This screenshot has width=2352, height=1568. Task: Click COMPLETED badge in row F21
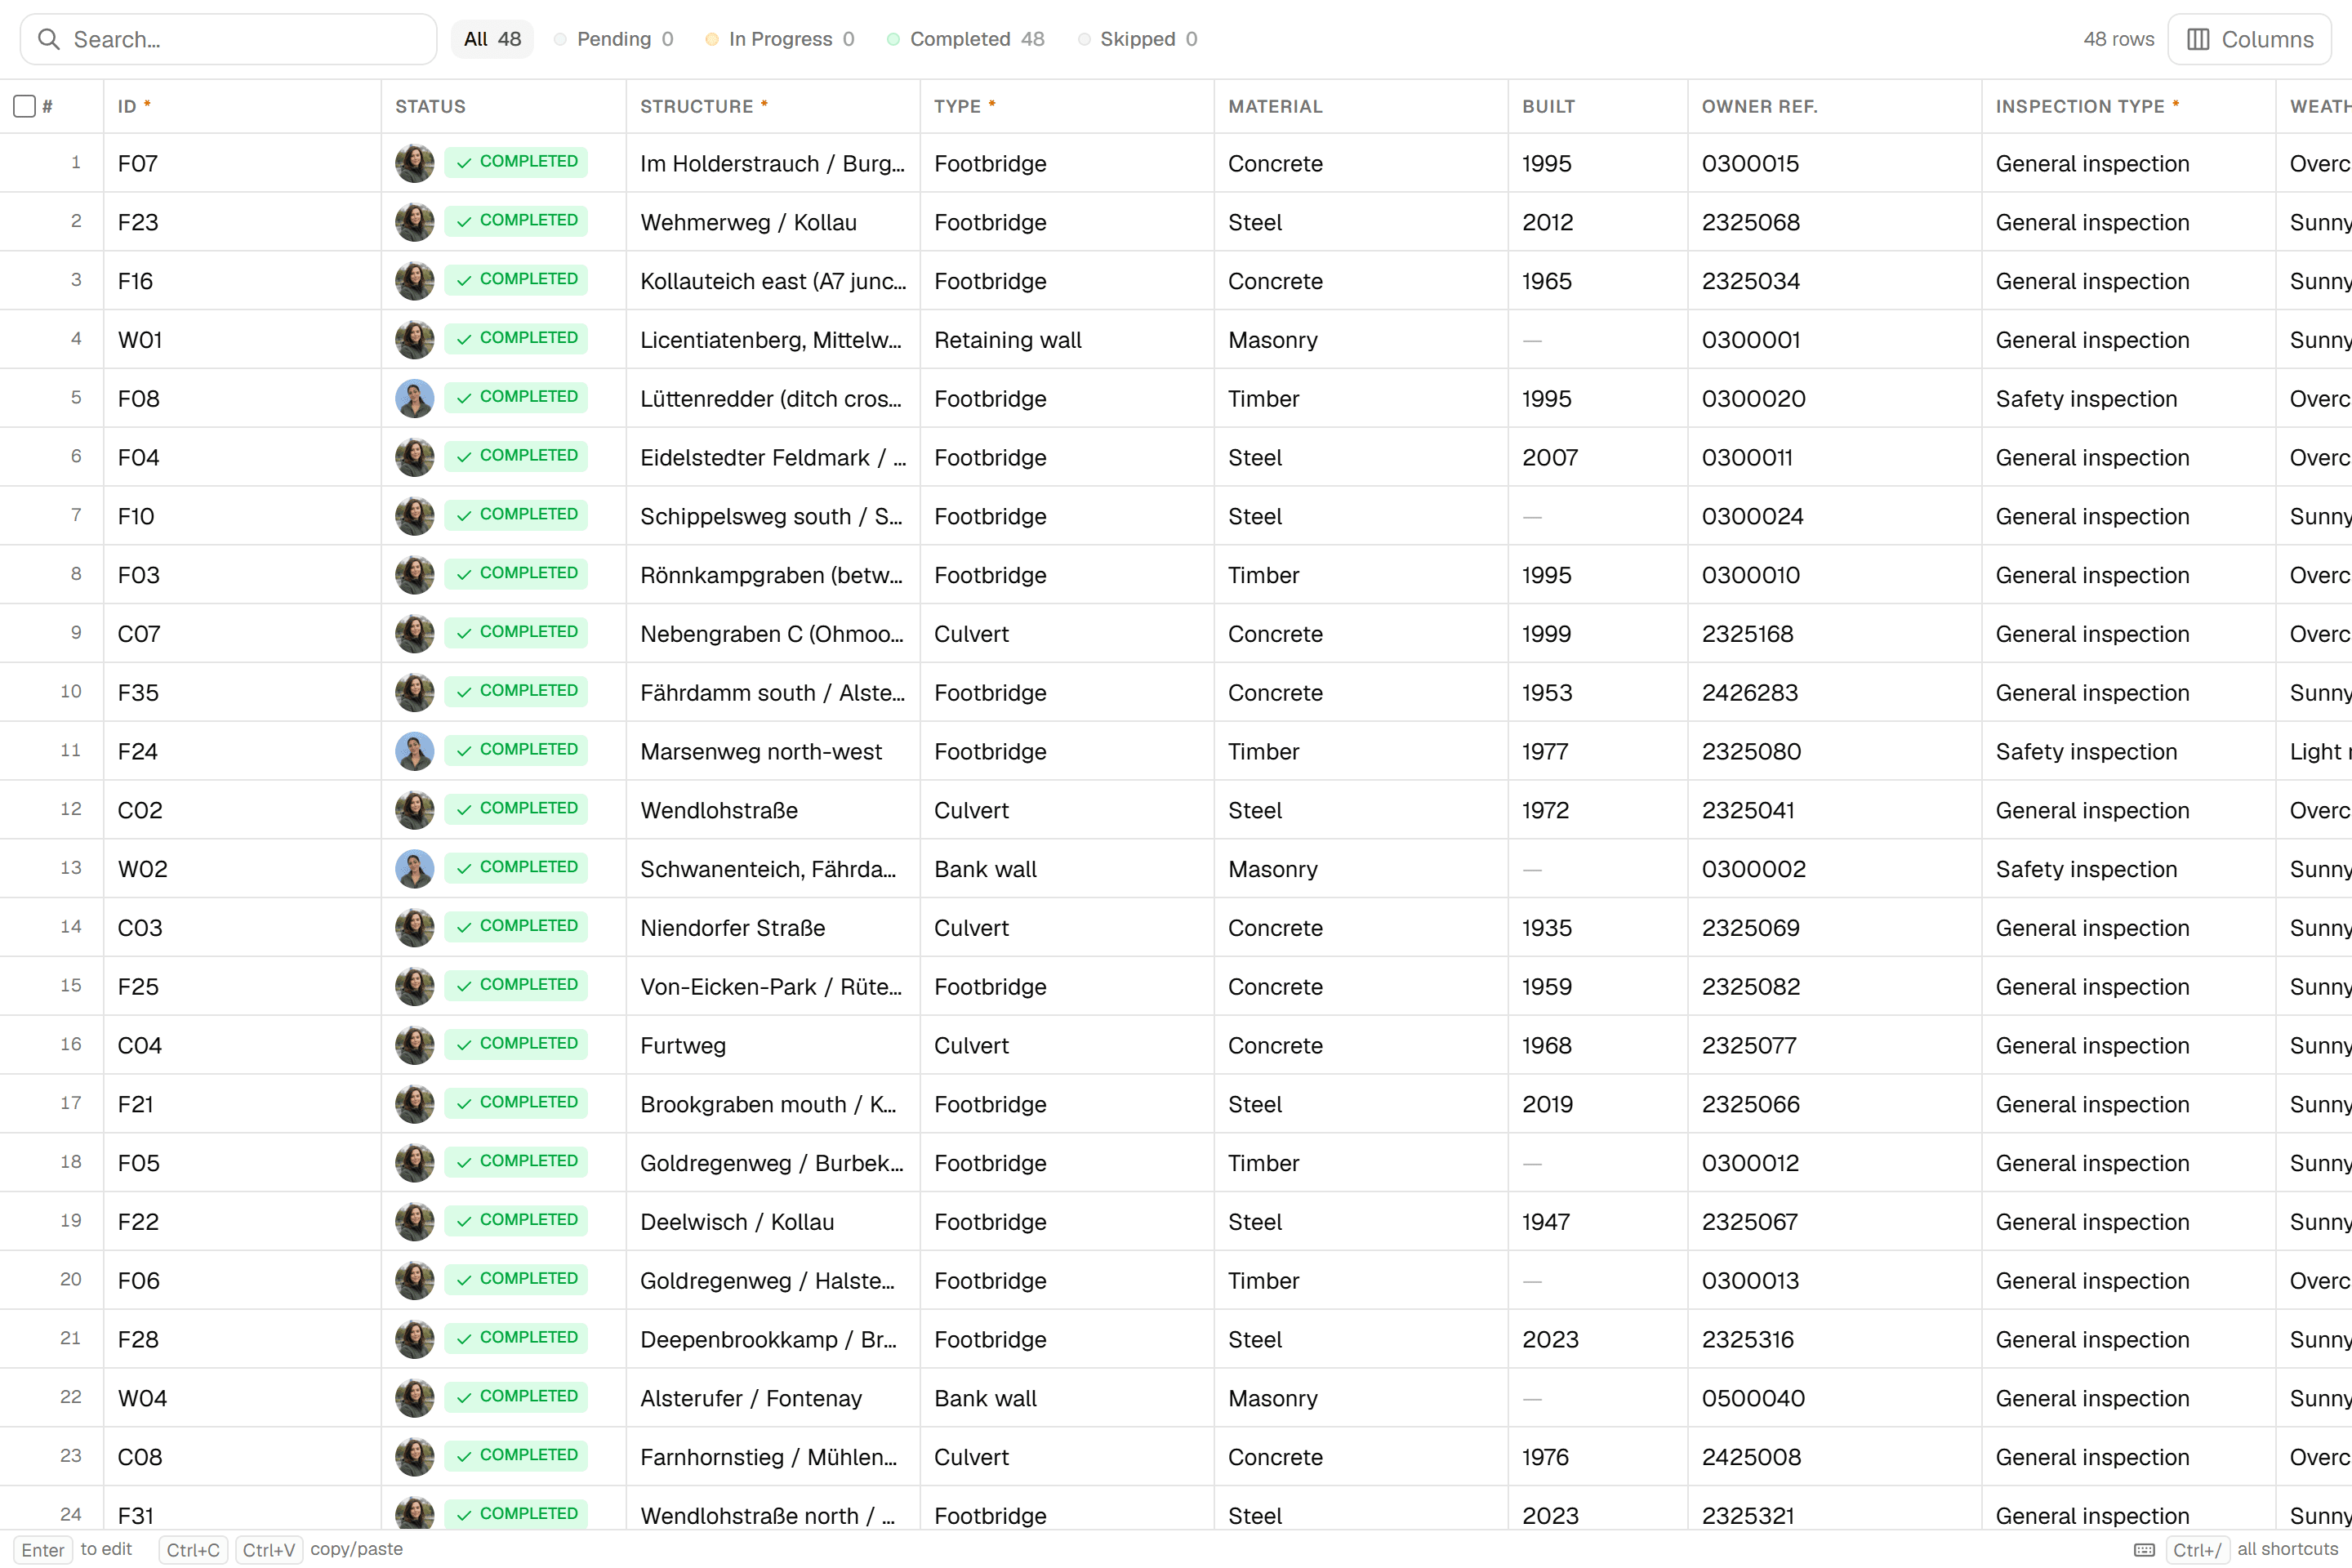(x=516, y=1103)
